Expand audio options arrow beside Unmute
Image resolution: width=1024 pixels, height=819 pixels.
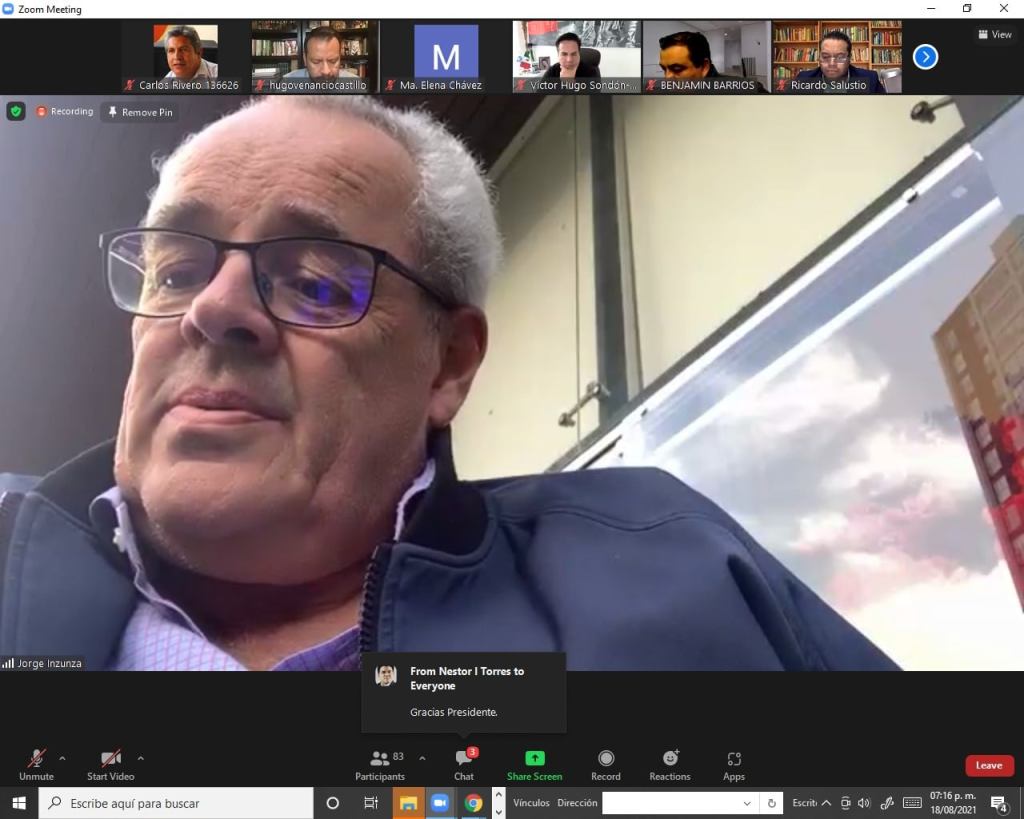tap(63, 758)
